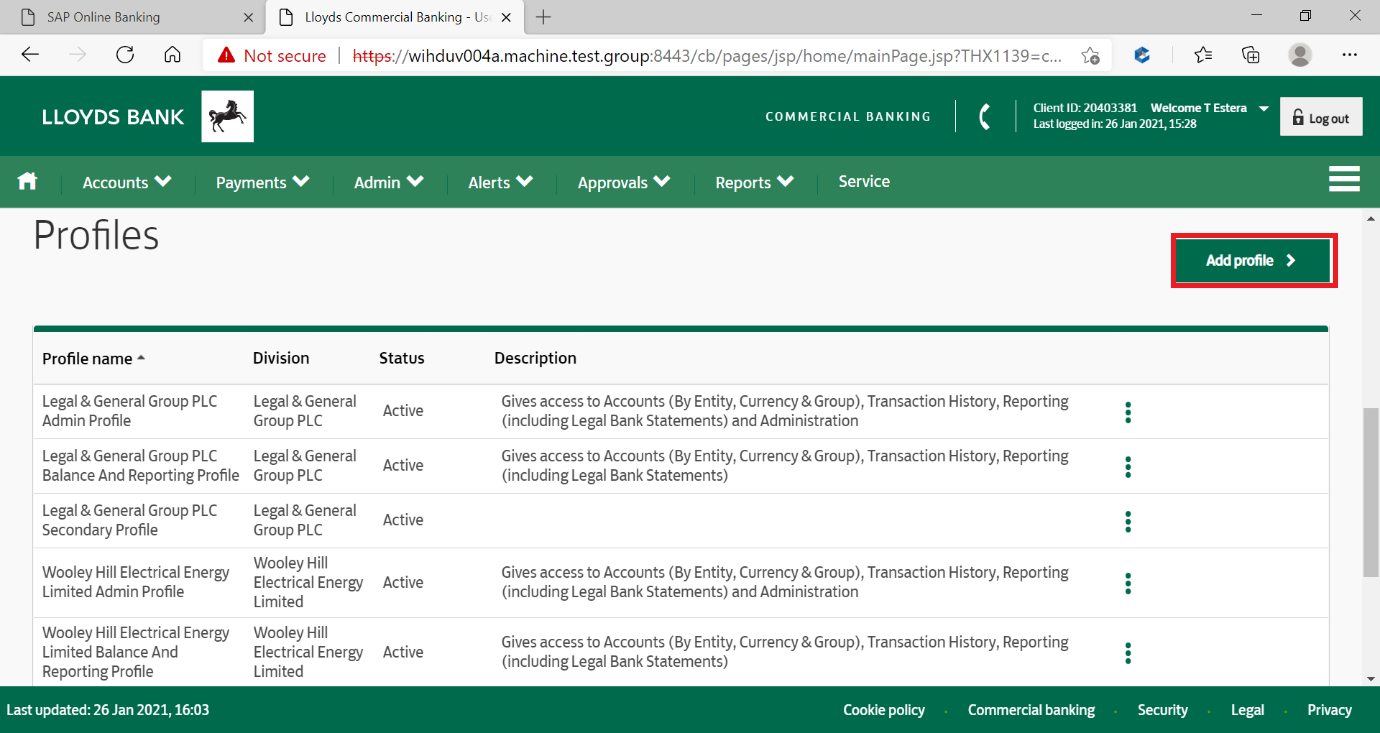Open options for Legal & General Balance And Reporting Profile
The height and width of the screenshot is (733, 1380).
[x=1128, y=466]
